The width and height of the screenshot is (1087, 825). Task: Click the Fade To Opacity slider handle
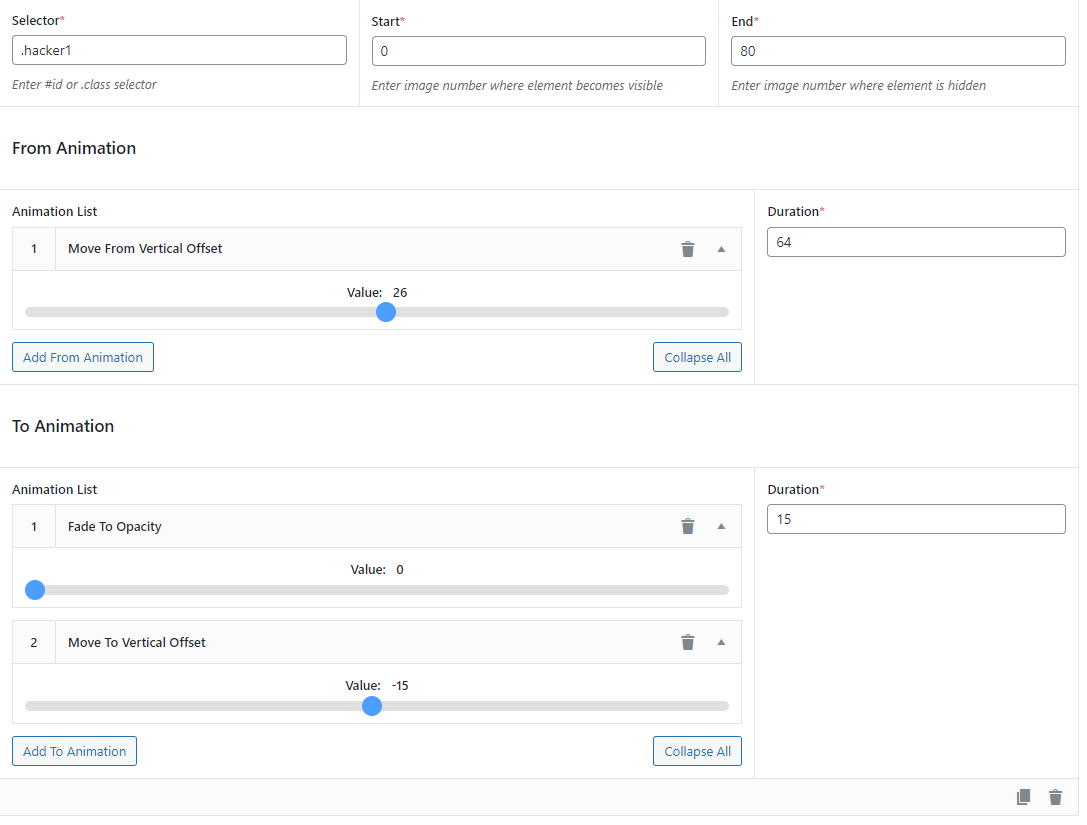click(35, 591)
